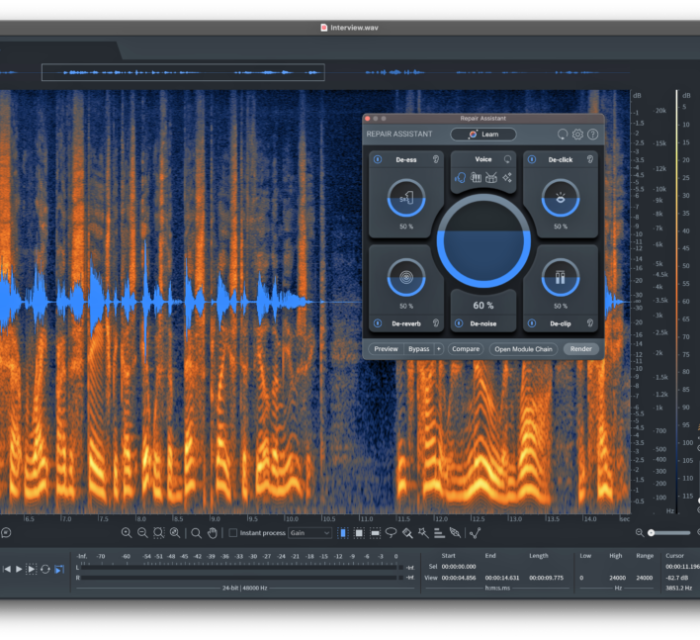Enable the Instant process checkbox
Image resolution: width=700 pixels, height=640 pixels.
click(233, 533)
